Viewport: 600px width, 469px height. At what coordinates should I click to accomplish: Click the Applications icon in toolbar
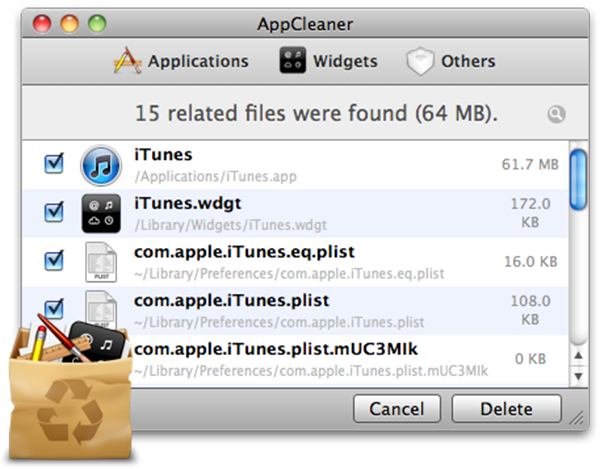click(127, 60)
